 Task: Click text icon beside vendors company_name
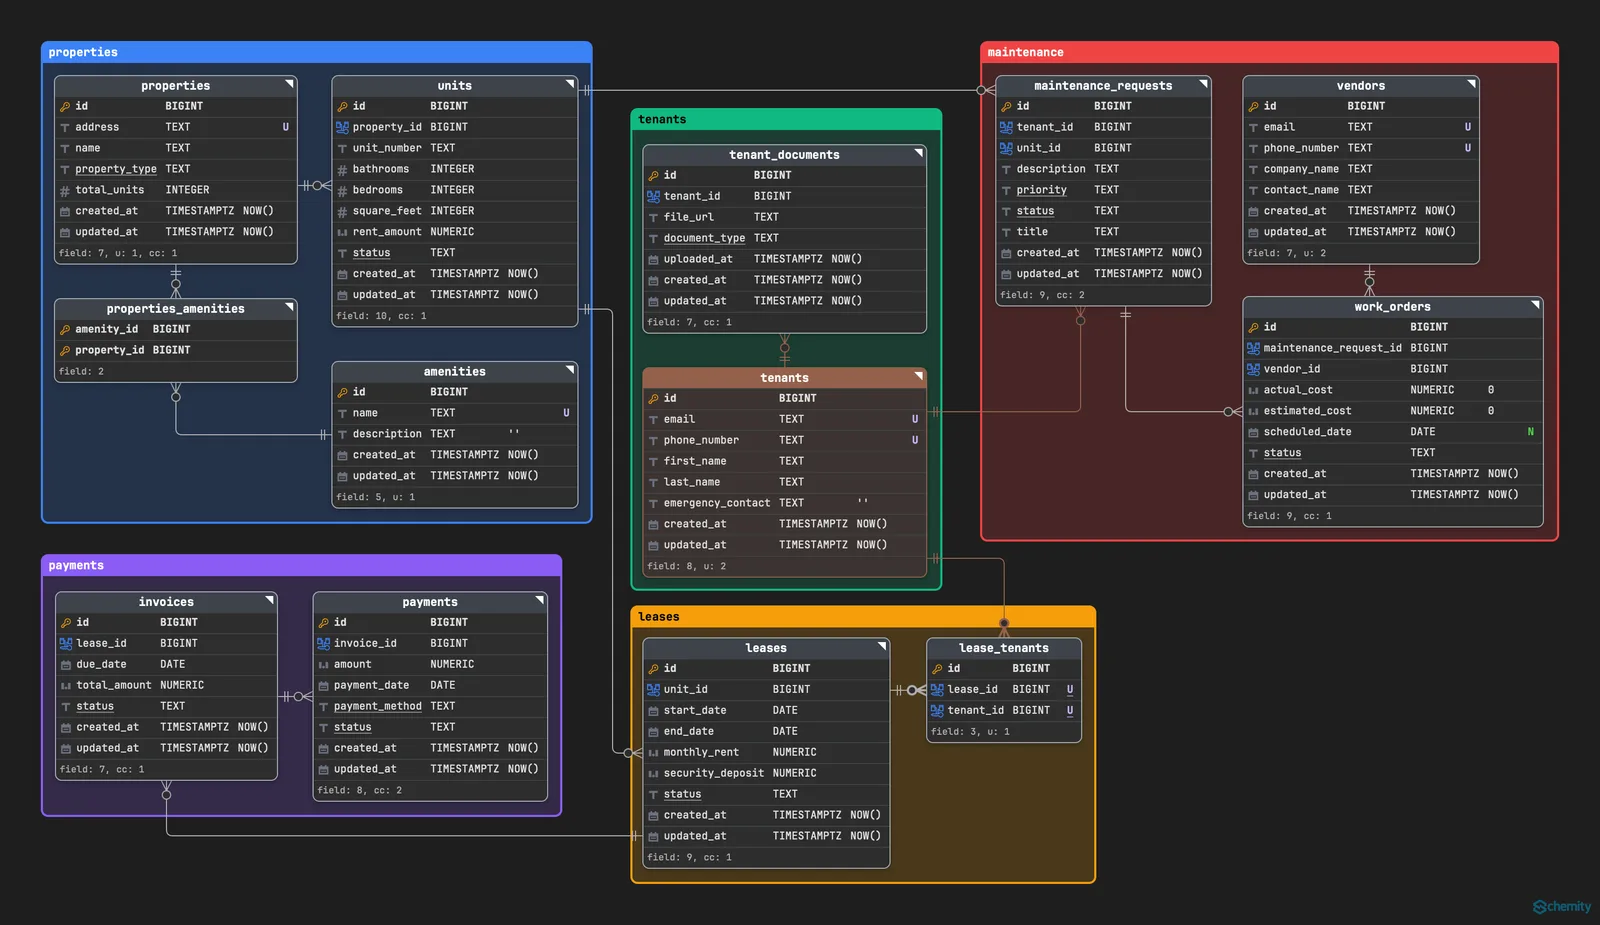[x=1253, y=169]
